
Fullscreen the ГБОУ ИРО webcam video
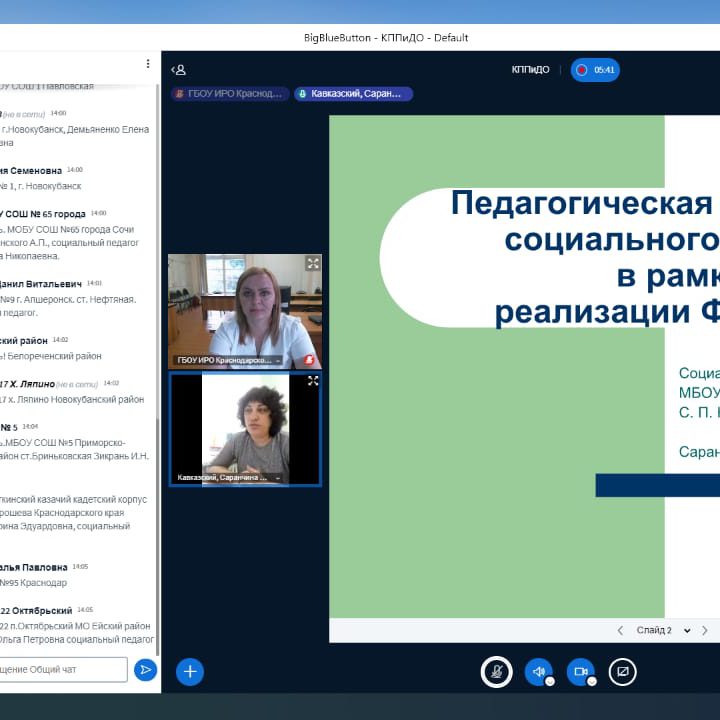(x=313, y=263)
